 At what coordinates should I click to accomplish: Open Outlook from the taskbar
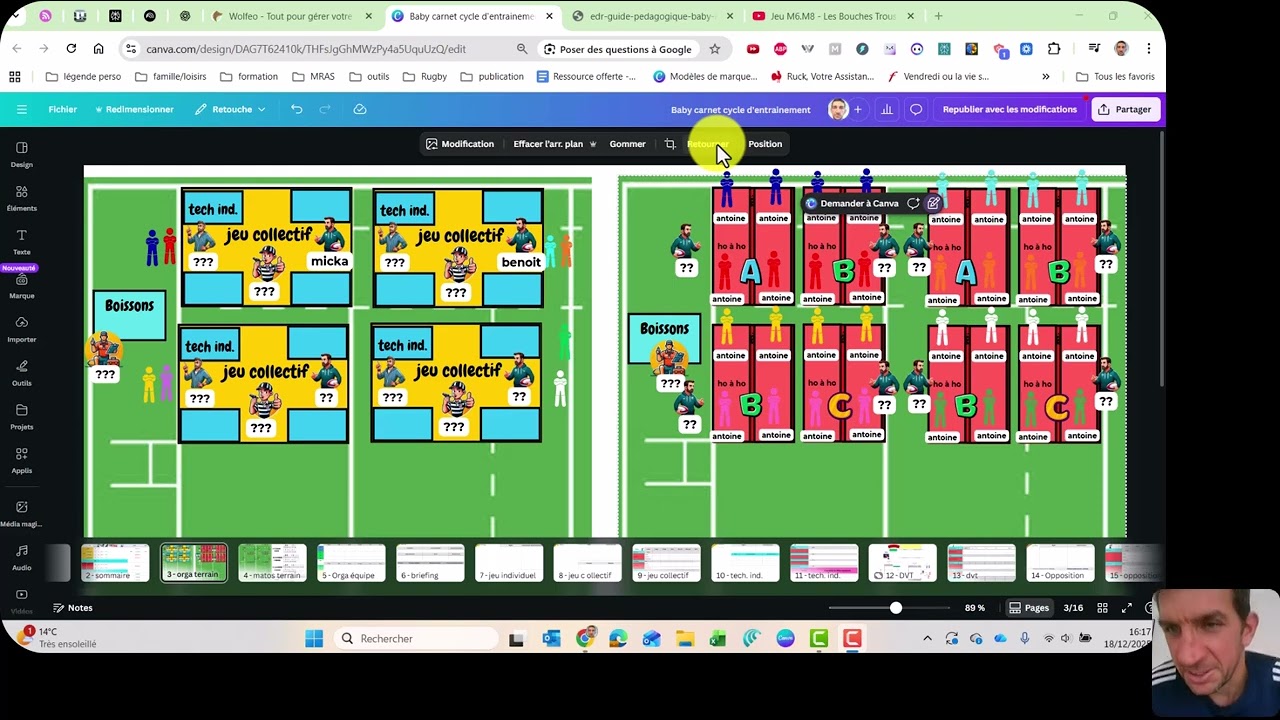(x=552, y=638)
